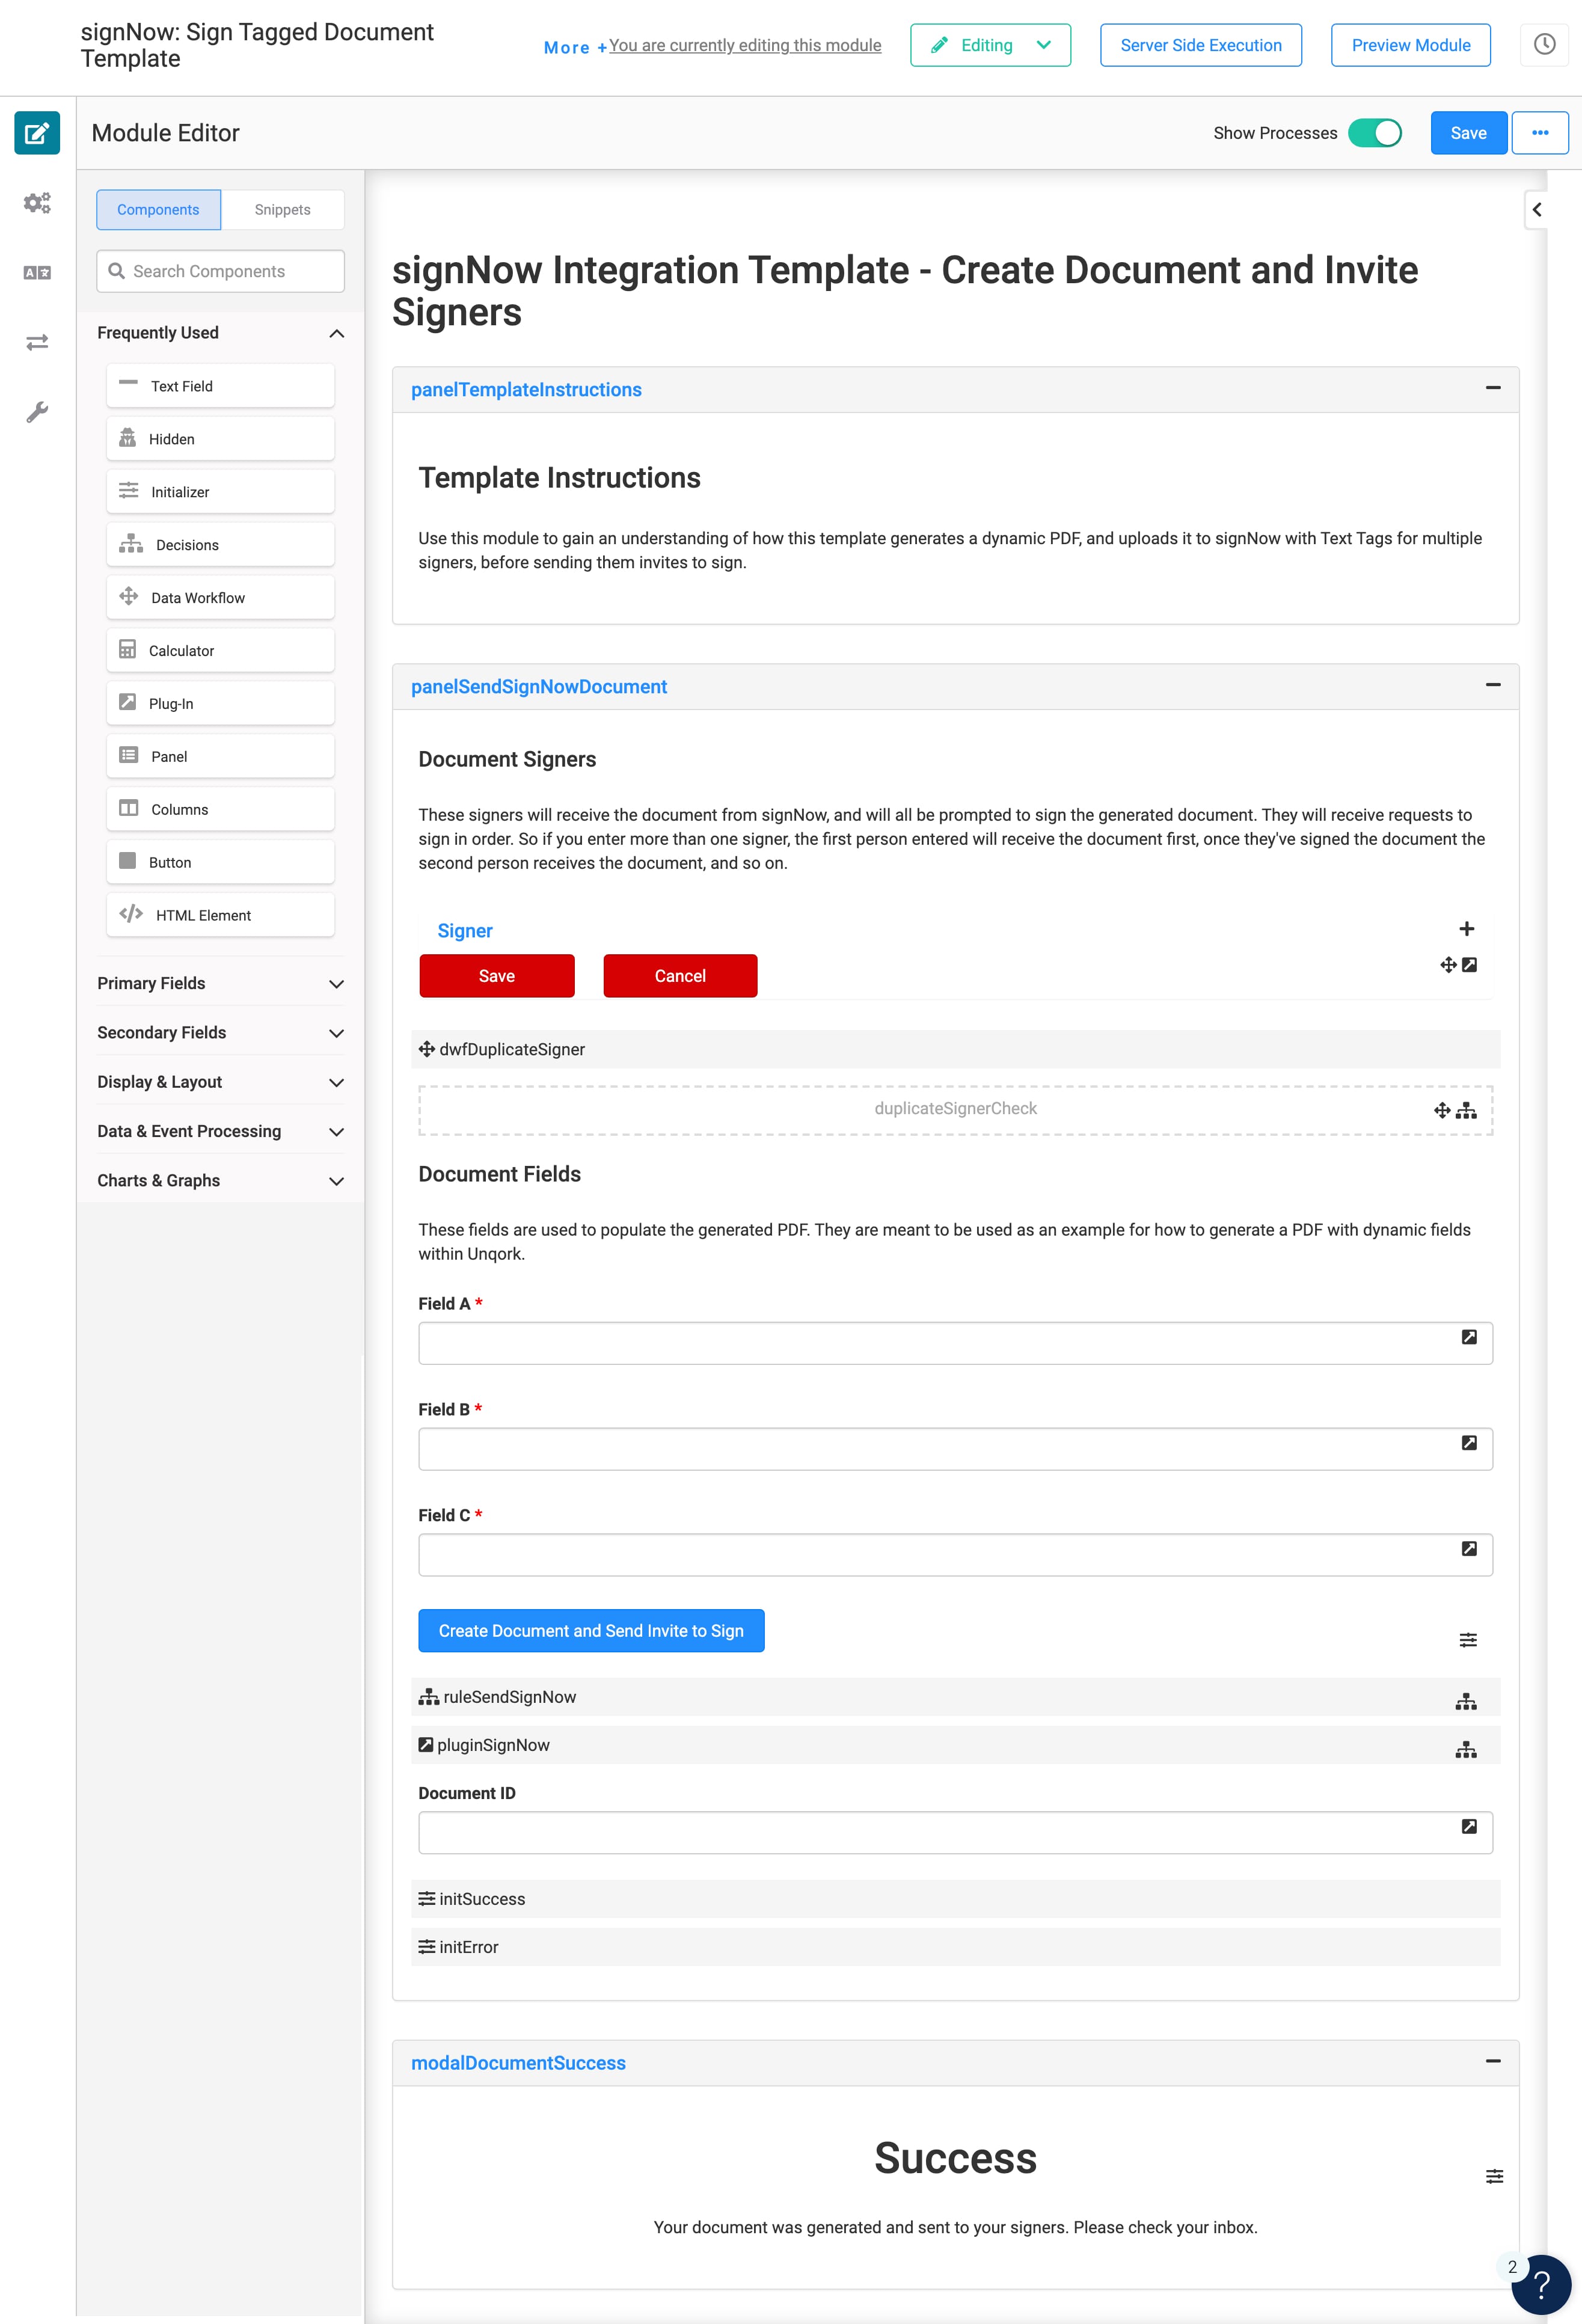Add the Calculator component
1582x2324 pixels.
(x=220, y=651)
